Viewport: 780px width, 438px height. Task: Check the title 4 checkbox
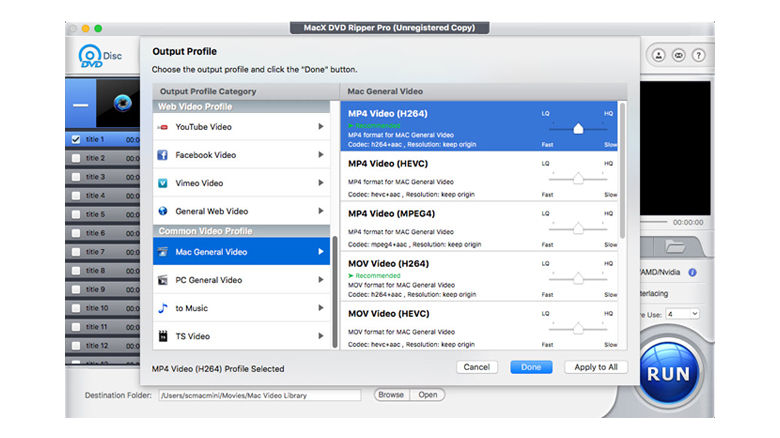click(76, 196)
